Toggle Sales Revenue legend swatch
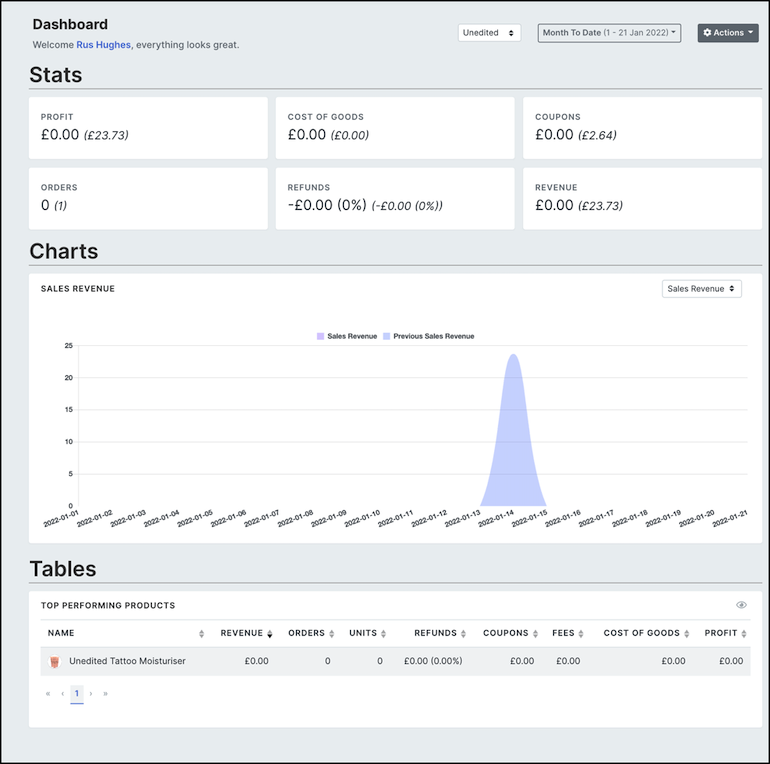The image size is (770, 764). [320, 336]
